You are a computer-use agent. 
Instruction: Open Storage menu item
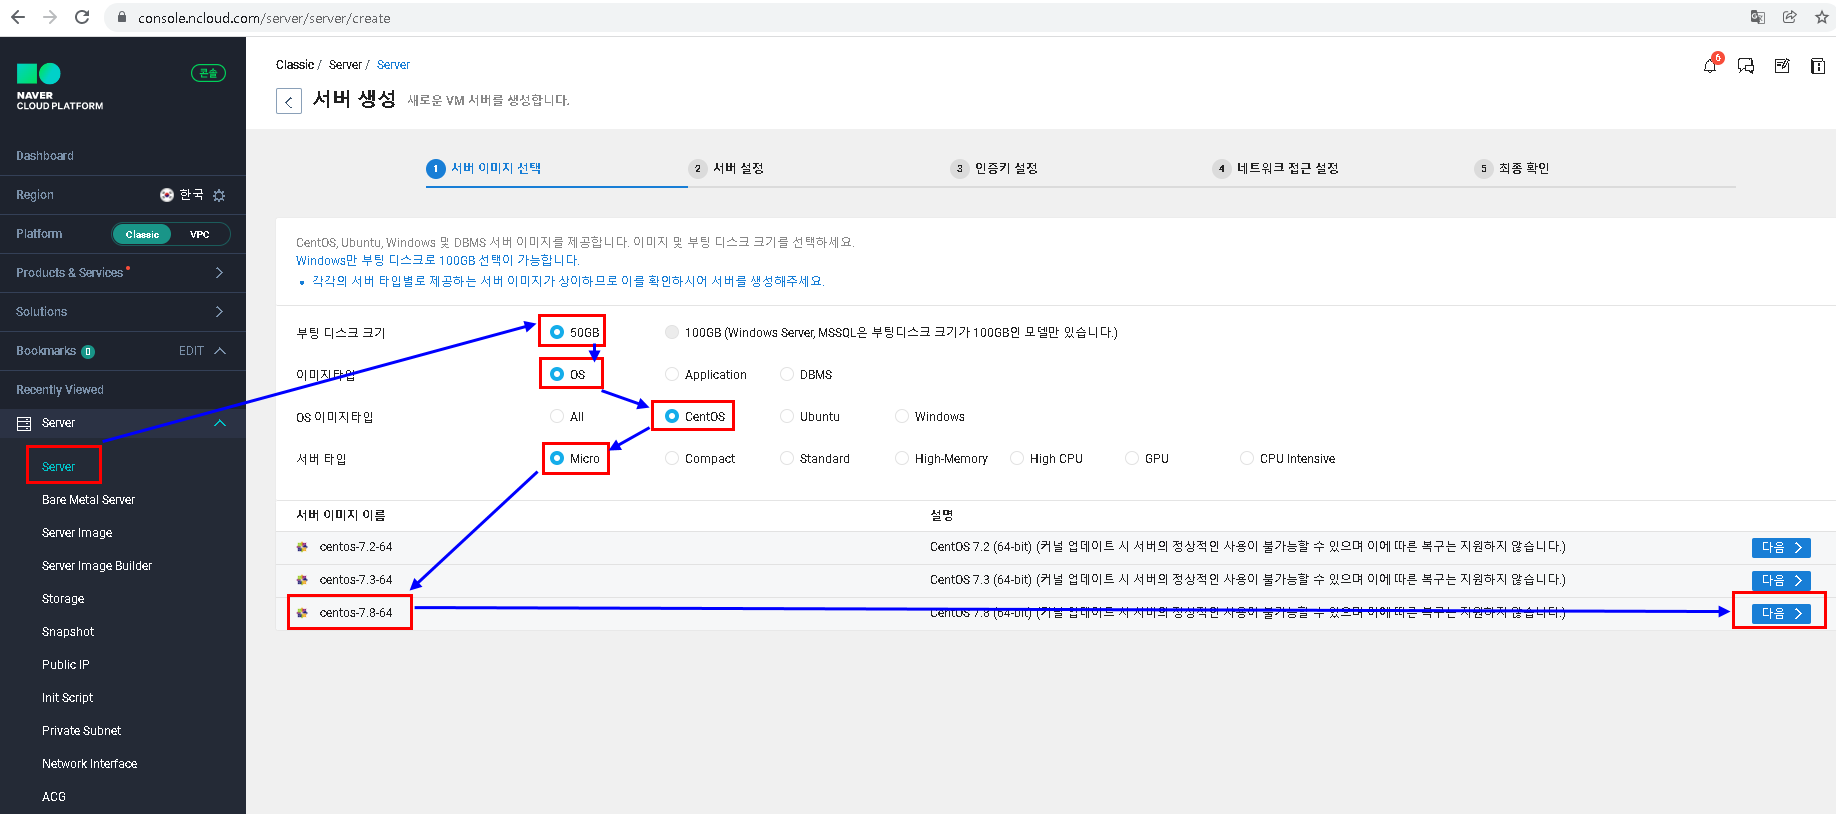point(63,599)
